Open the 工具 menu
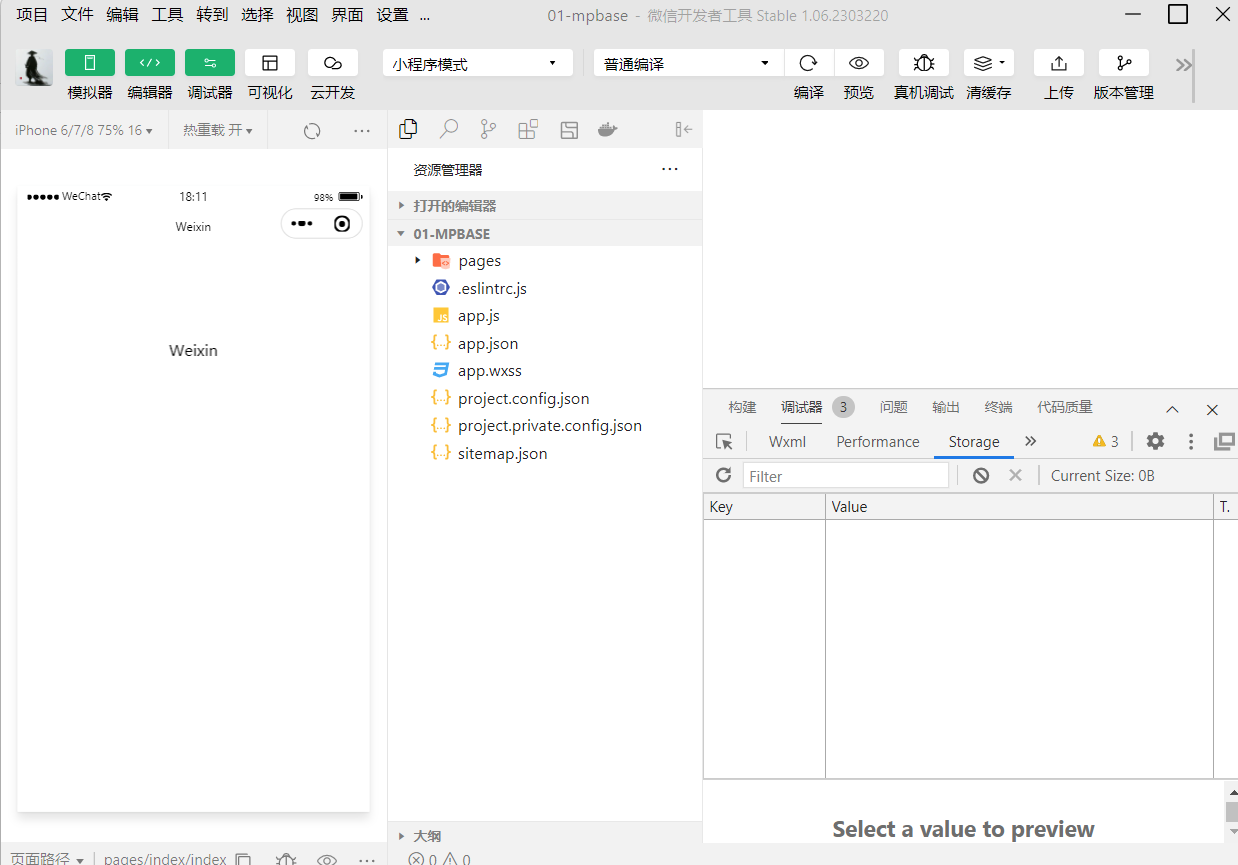1238x865 pixels. click(167, 15)
